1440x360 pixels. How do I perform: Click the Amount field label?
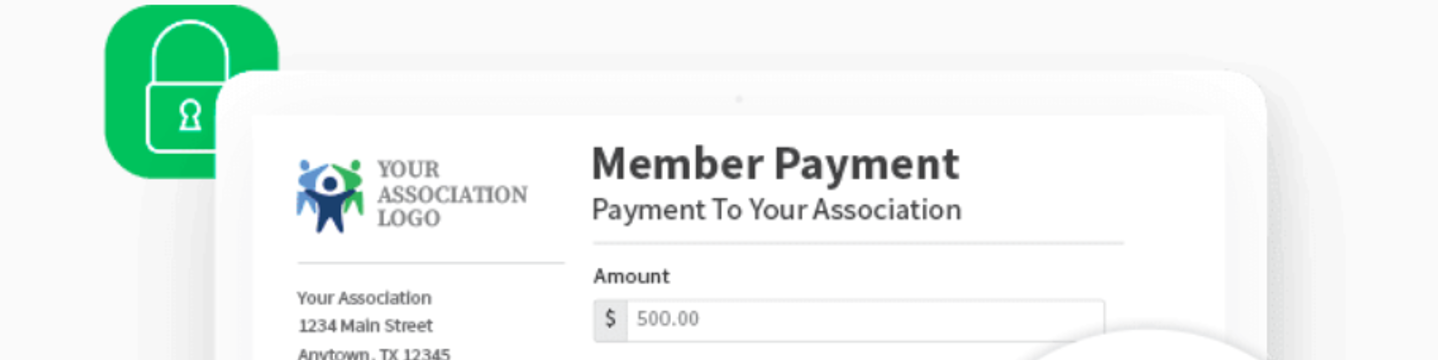631,276
